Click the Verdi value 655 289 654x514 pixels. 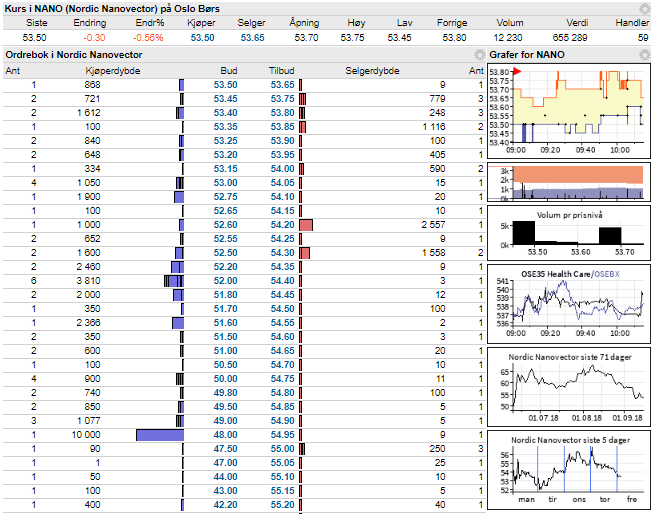pyautogui.click(x=570, y=38)
